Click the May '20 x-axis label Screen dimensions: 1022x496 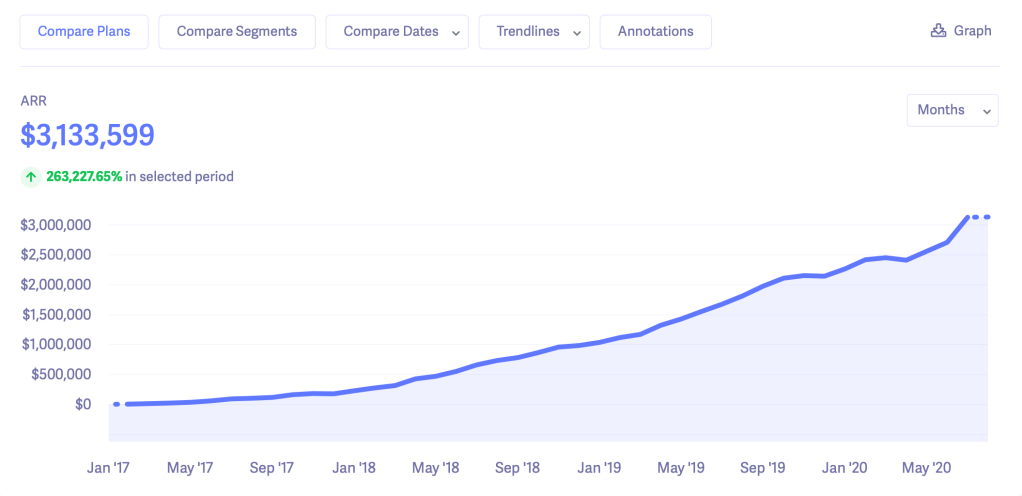tap(928, 467)
